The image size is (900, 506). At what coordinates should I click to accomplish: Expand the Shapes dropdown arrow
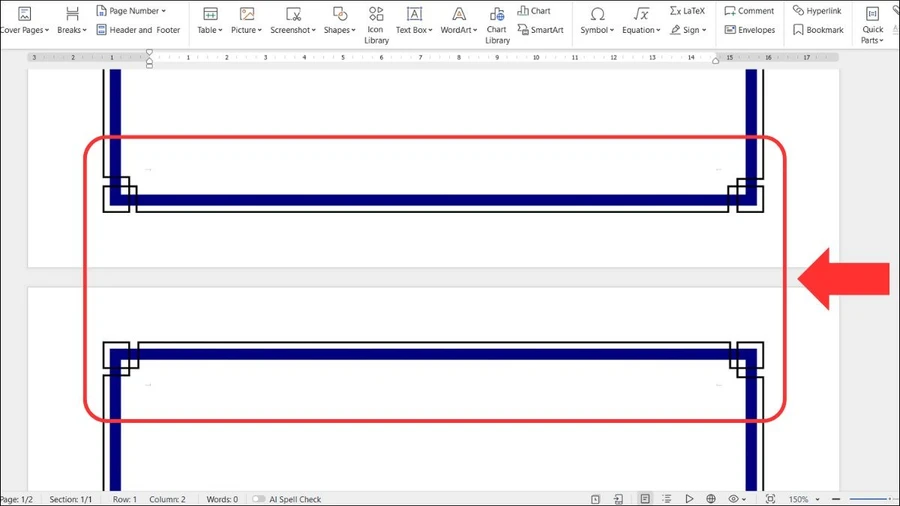354,30
